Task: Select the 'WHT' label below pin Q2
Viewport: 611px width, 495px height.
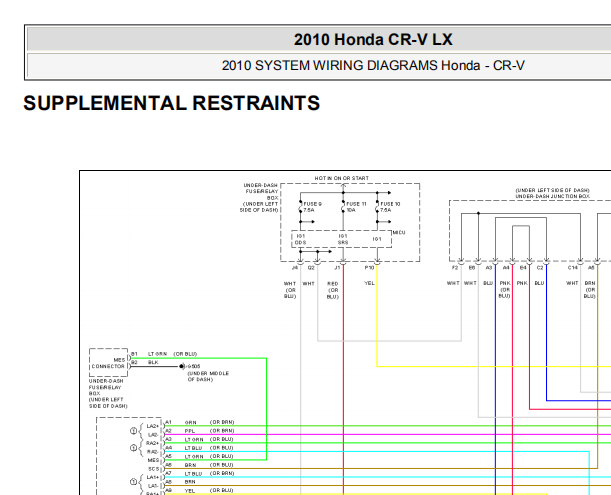Action: click(x=308, y=284)
